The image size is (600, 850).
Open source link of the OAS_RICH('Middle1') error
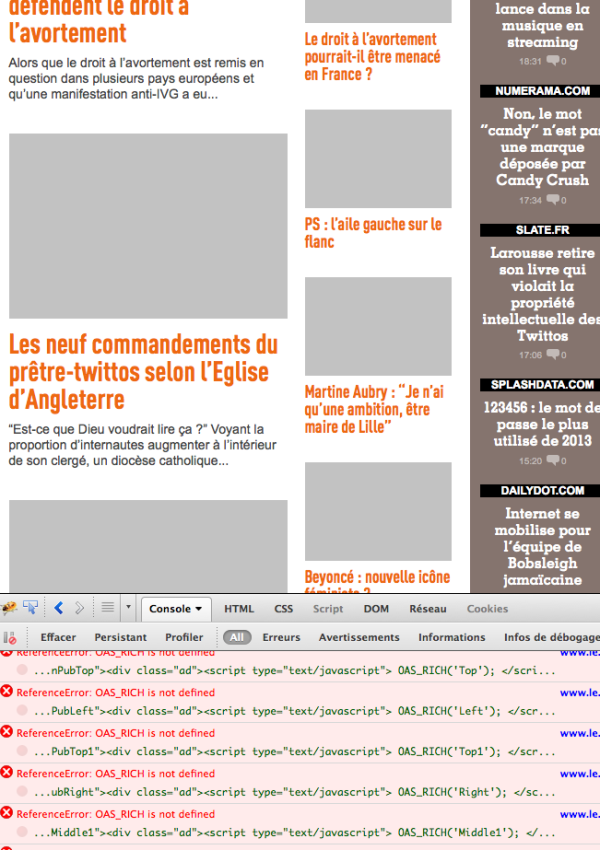[x=579, y=814]
